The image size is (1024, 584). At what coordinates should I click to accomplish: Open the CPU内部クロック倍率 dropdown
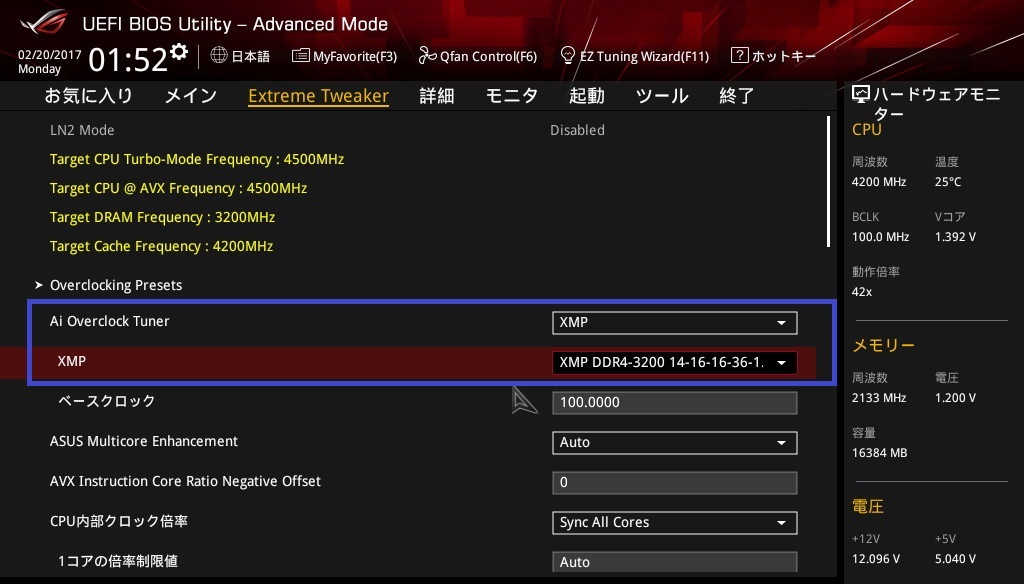[675, 522]
